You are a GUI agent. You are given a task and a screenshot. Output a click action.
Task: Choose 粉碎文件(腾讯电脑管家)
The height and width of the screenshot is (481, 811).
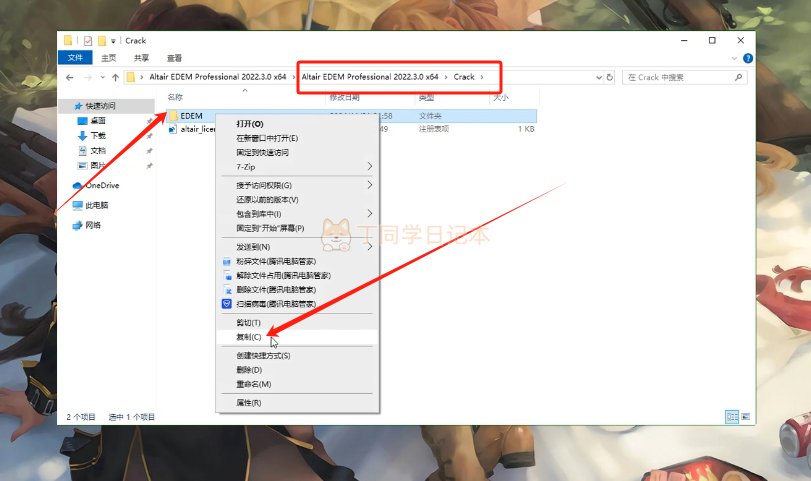[x=297, y=261]
